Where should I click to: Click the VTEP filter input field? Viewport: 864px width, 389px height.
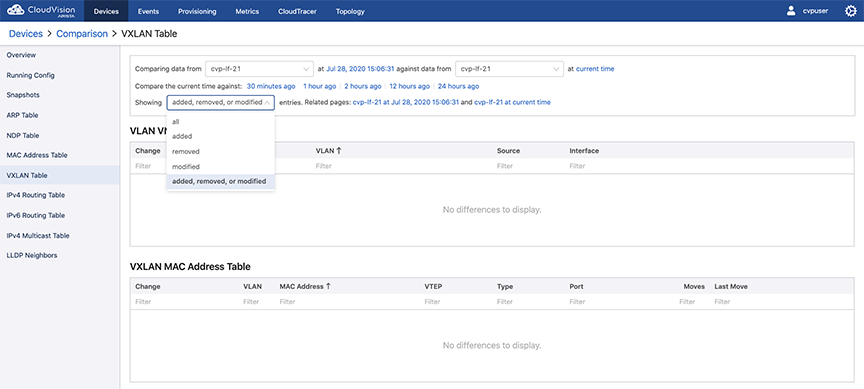pos(456,301)
